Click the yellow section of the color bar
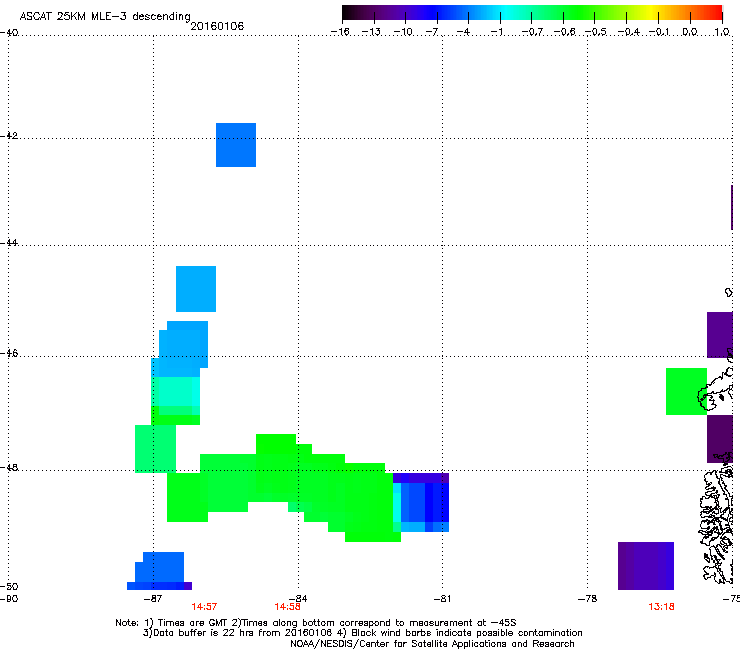Screen dimensions: 740x650 point(651,12)
